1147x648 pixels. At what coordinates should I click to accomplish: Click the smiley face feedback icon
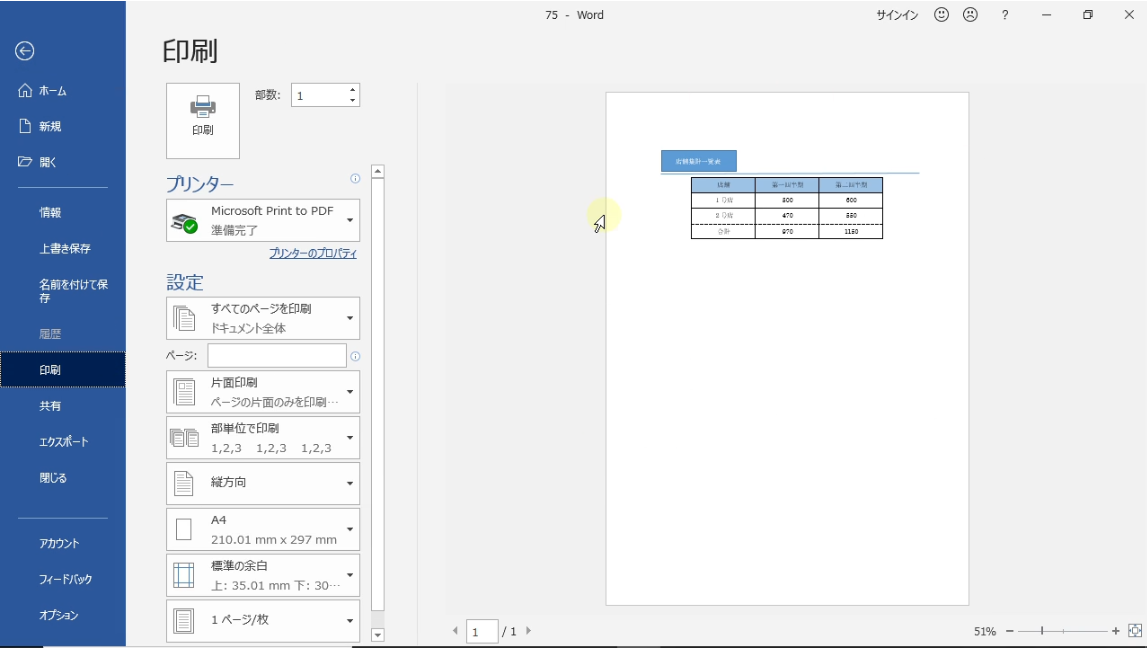(941, 15)
